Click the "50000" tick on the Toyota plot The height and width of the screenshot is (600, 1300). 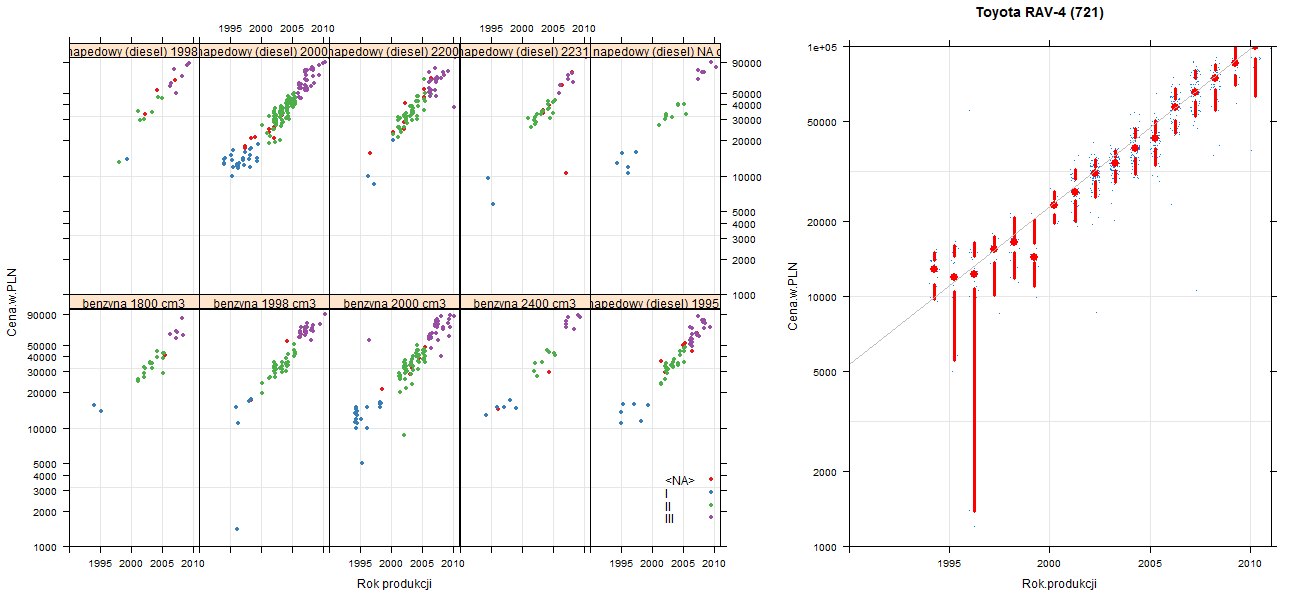coord(822,122)
